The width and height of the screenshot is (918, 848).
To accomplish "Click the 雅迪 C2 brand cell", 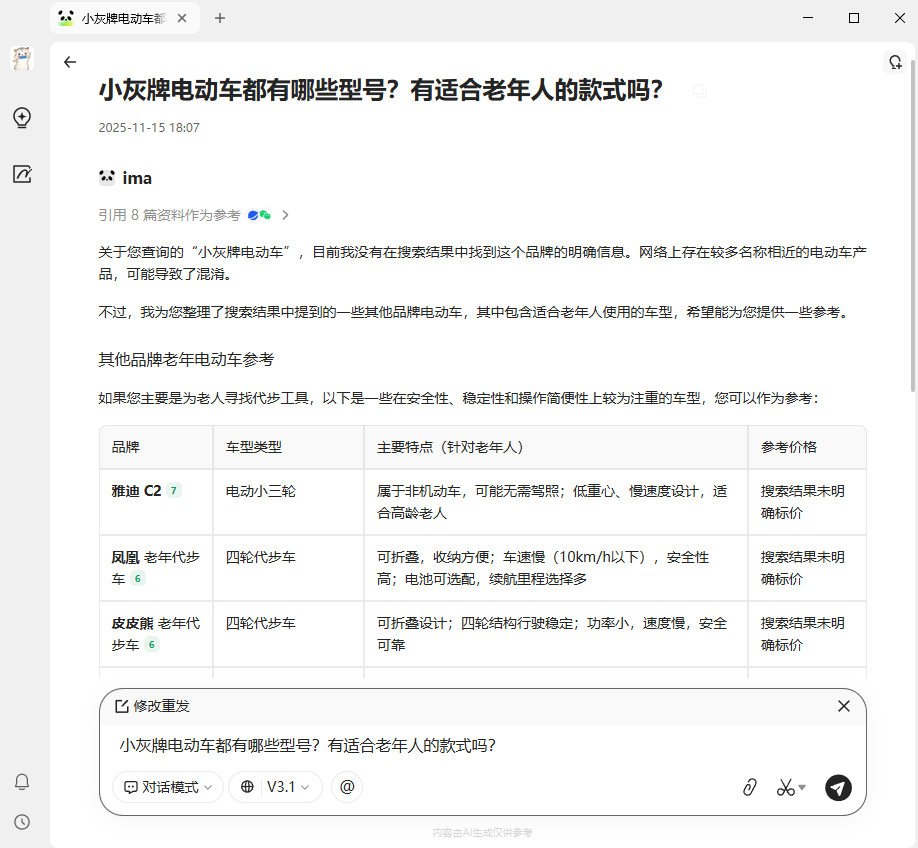I will coord(156,502).
